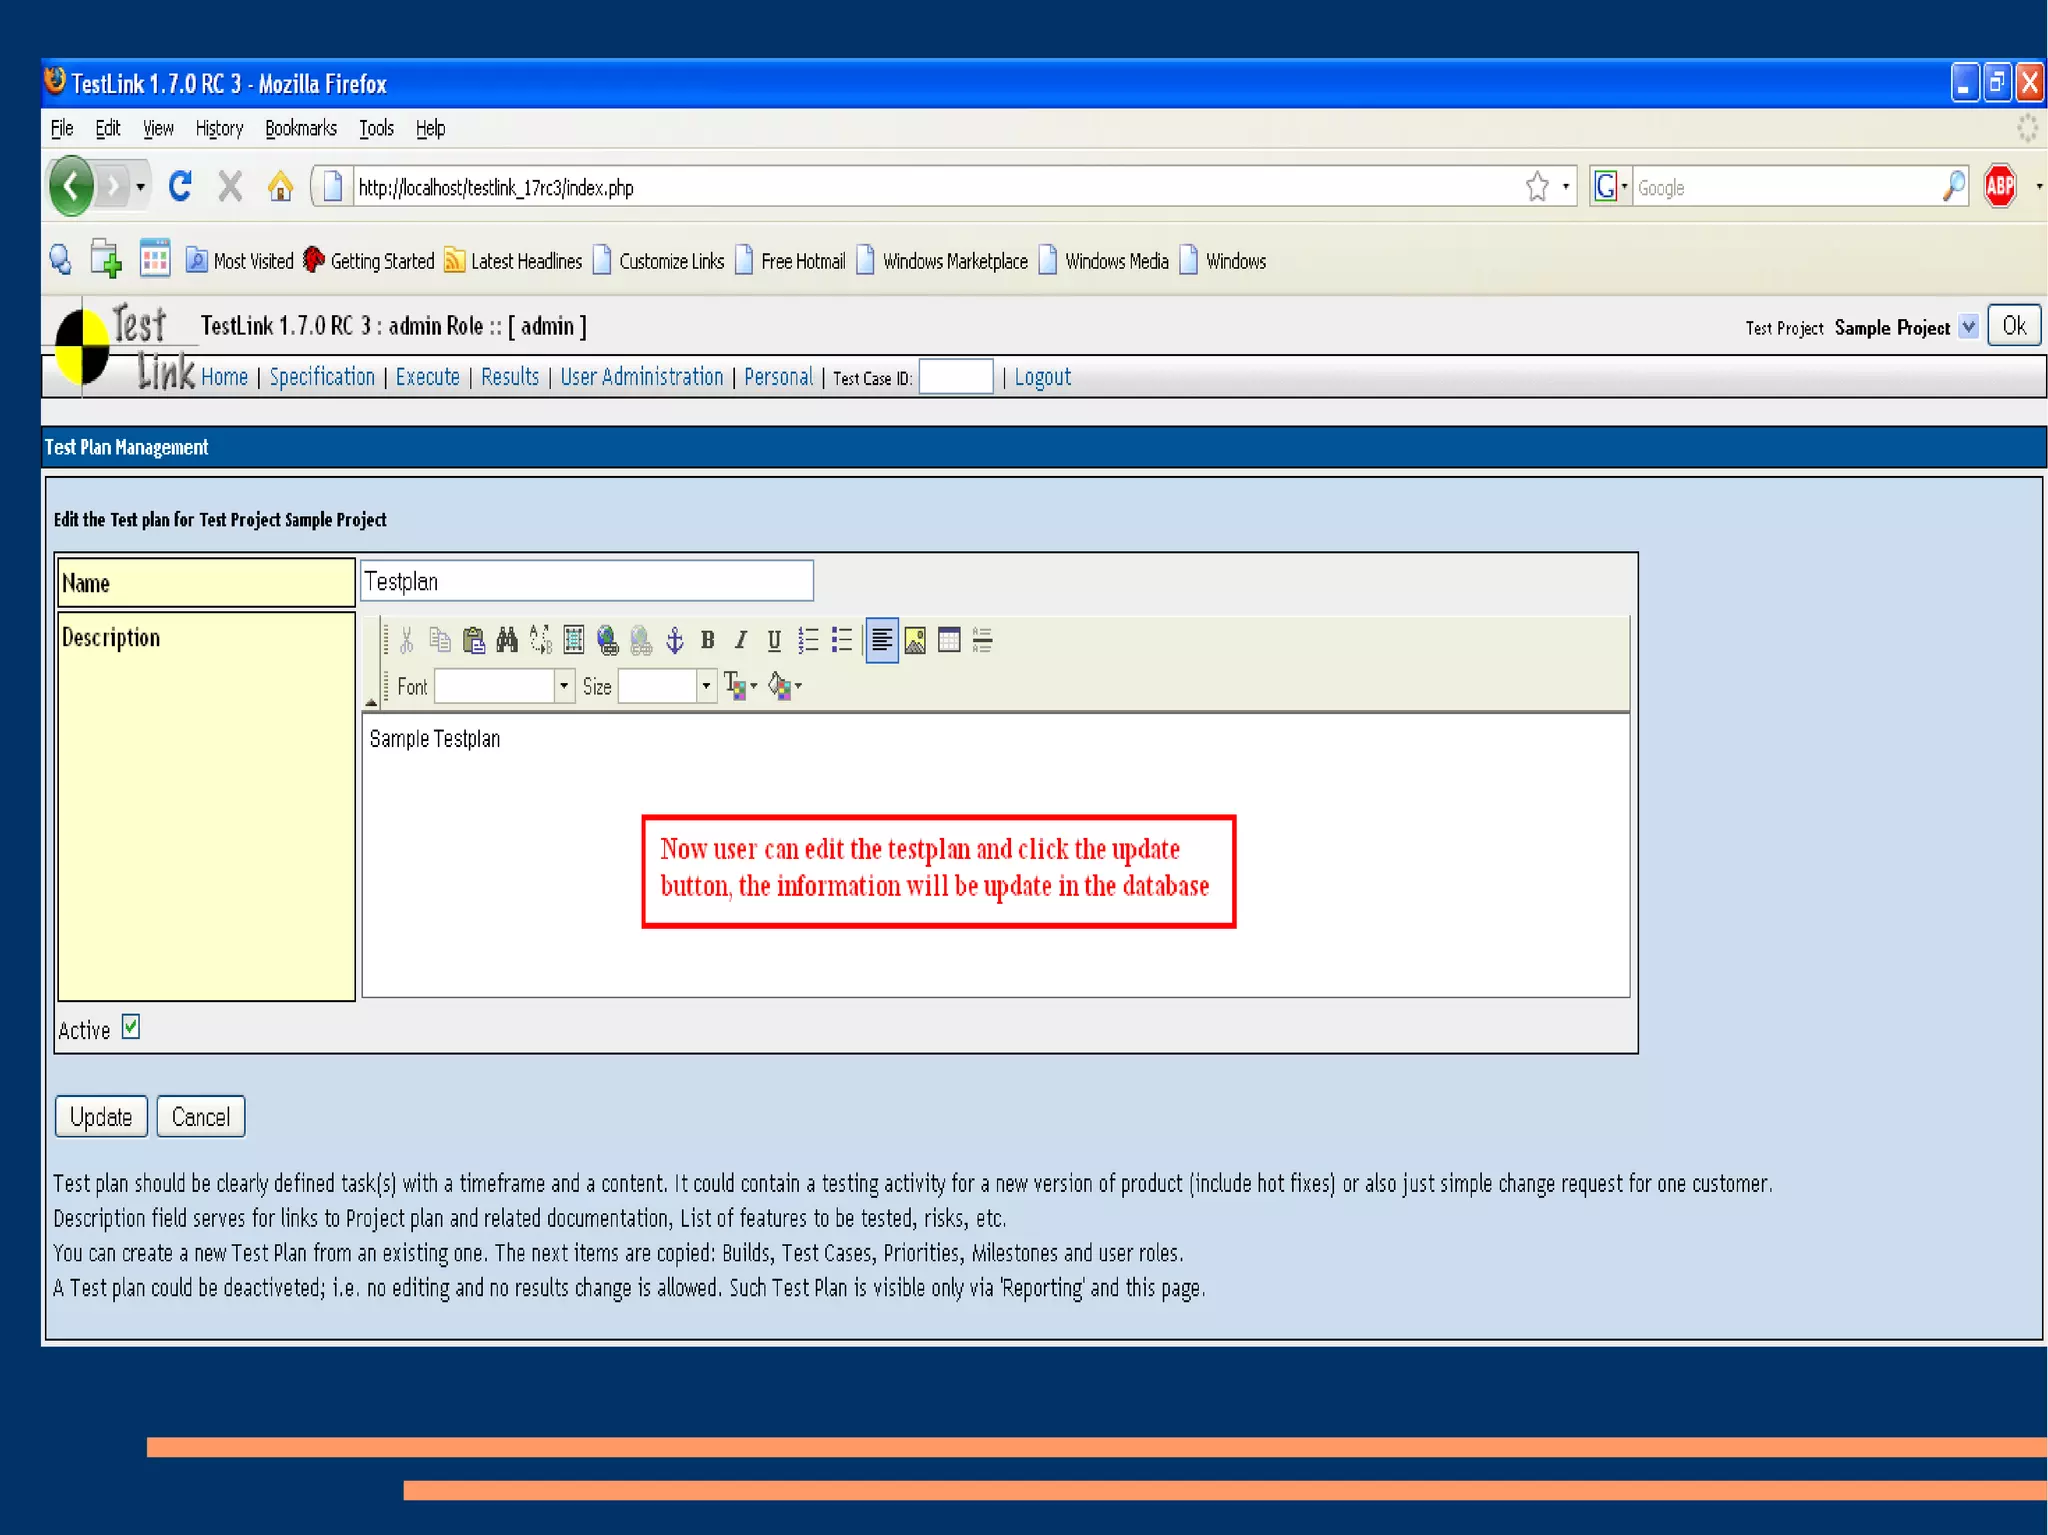Open the User Administration link

642,377
